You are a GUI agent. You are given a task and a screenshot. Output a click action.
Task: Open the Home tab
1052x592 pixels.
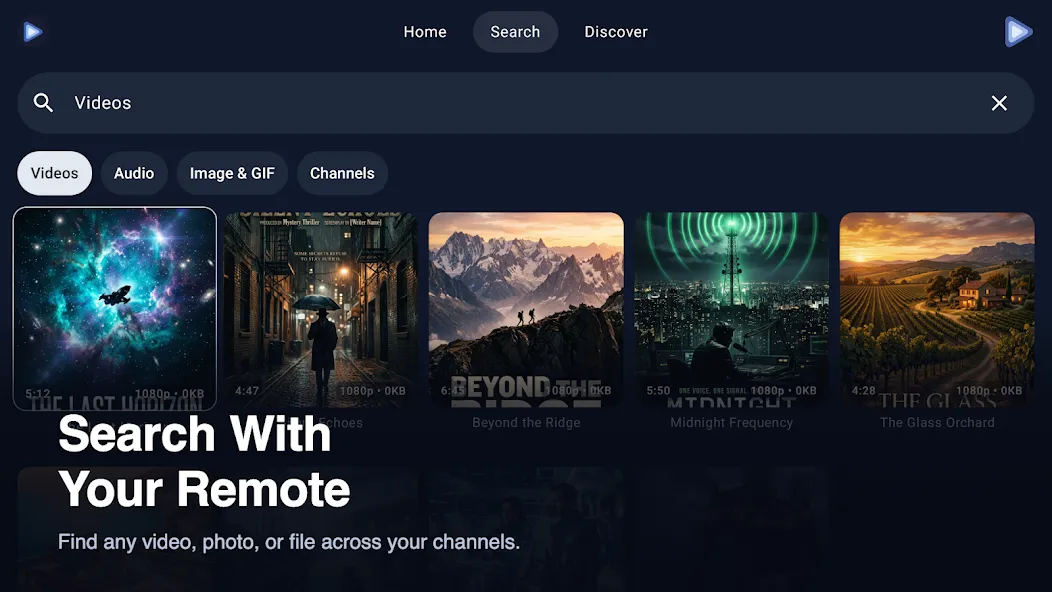(425, 32)
